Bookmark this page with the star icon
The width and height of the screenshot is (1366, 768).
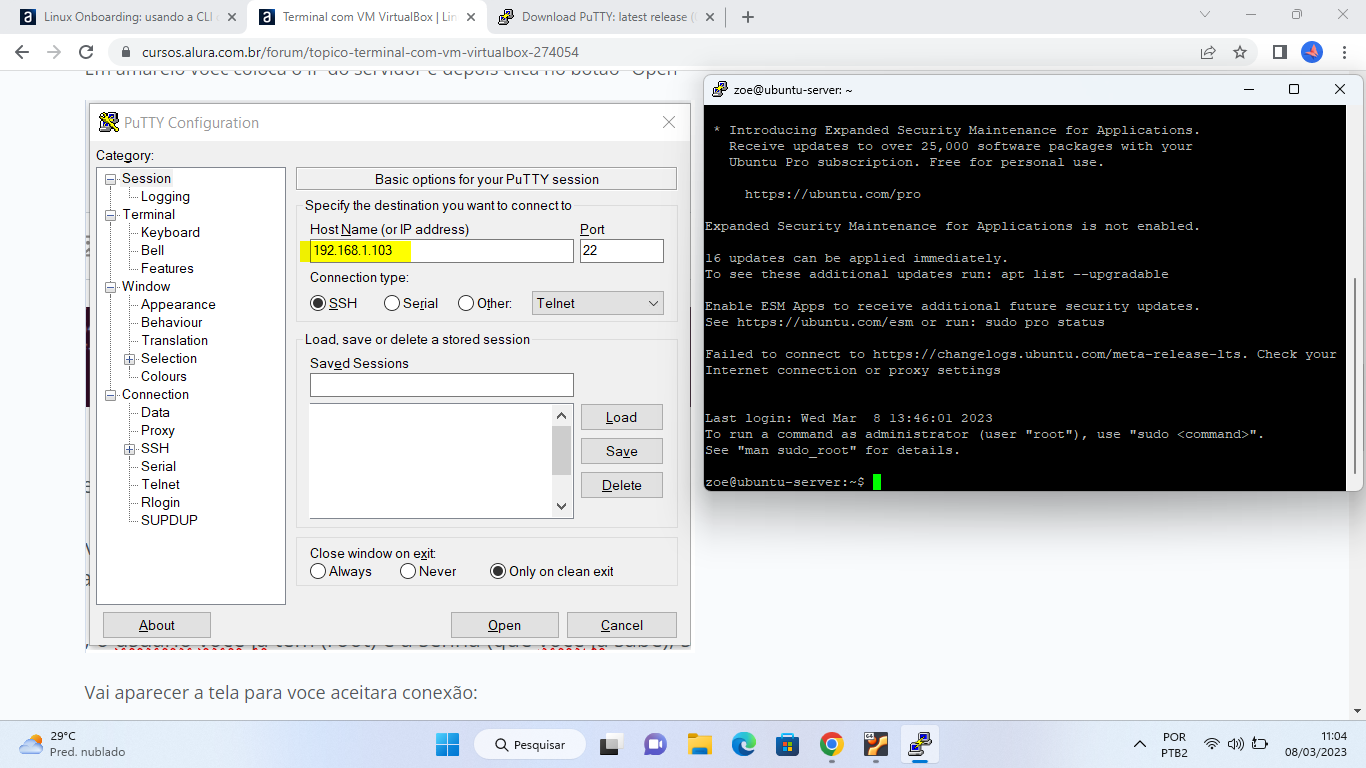pos(1240,52)
